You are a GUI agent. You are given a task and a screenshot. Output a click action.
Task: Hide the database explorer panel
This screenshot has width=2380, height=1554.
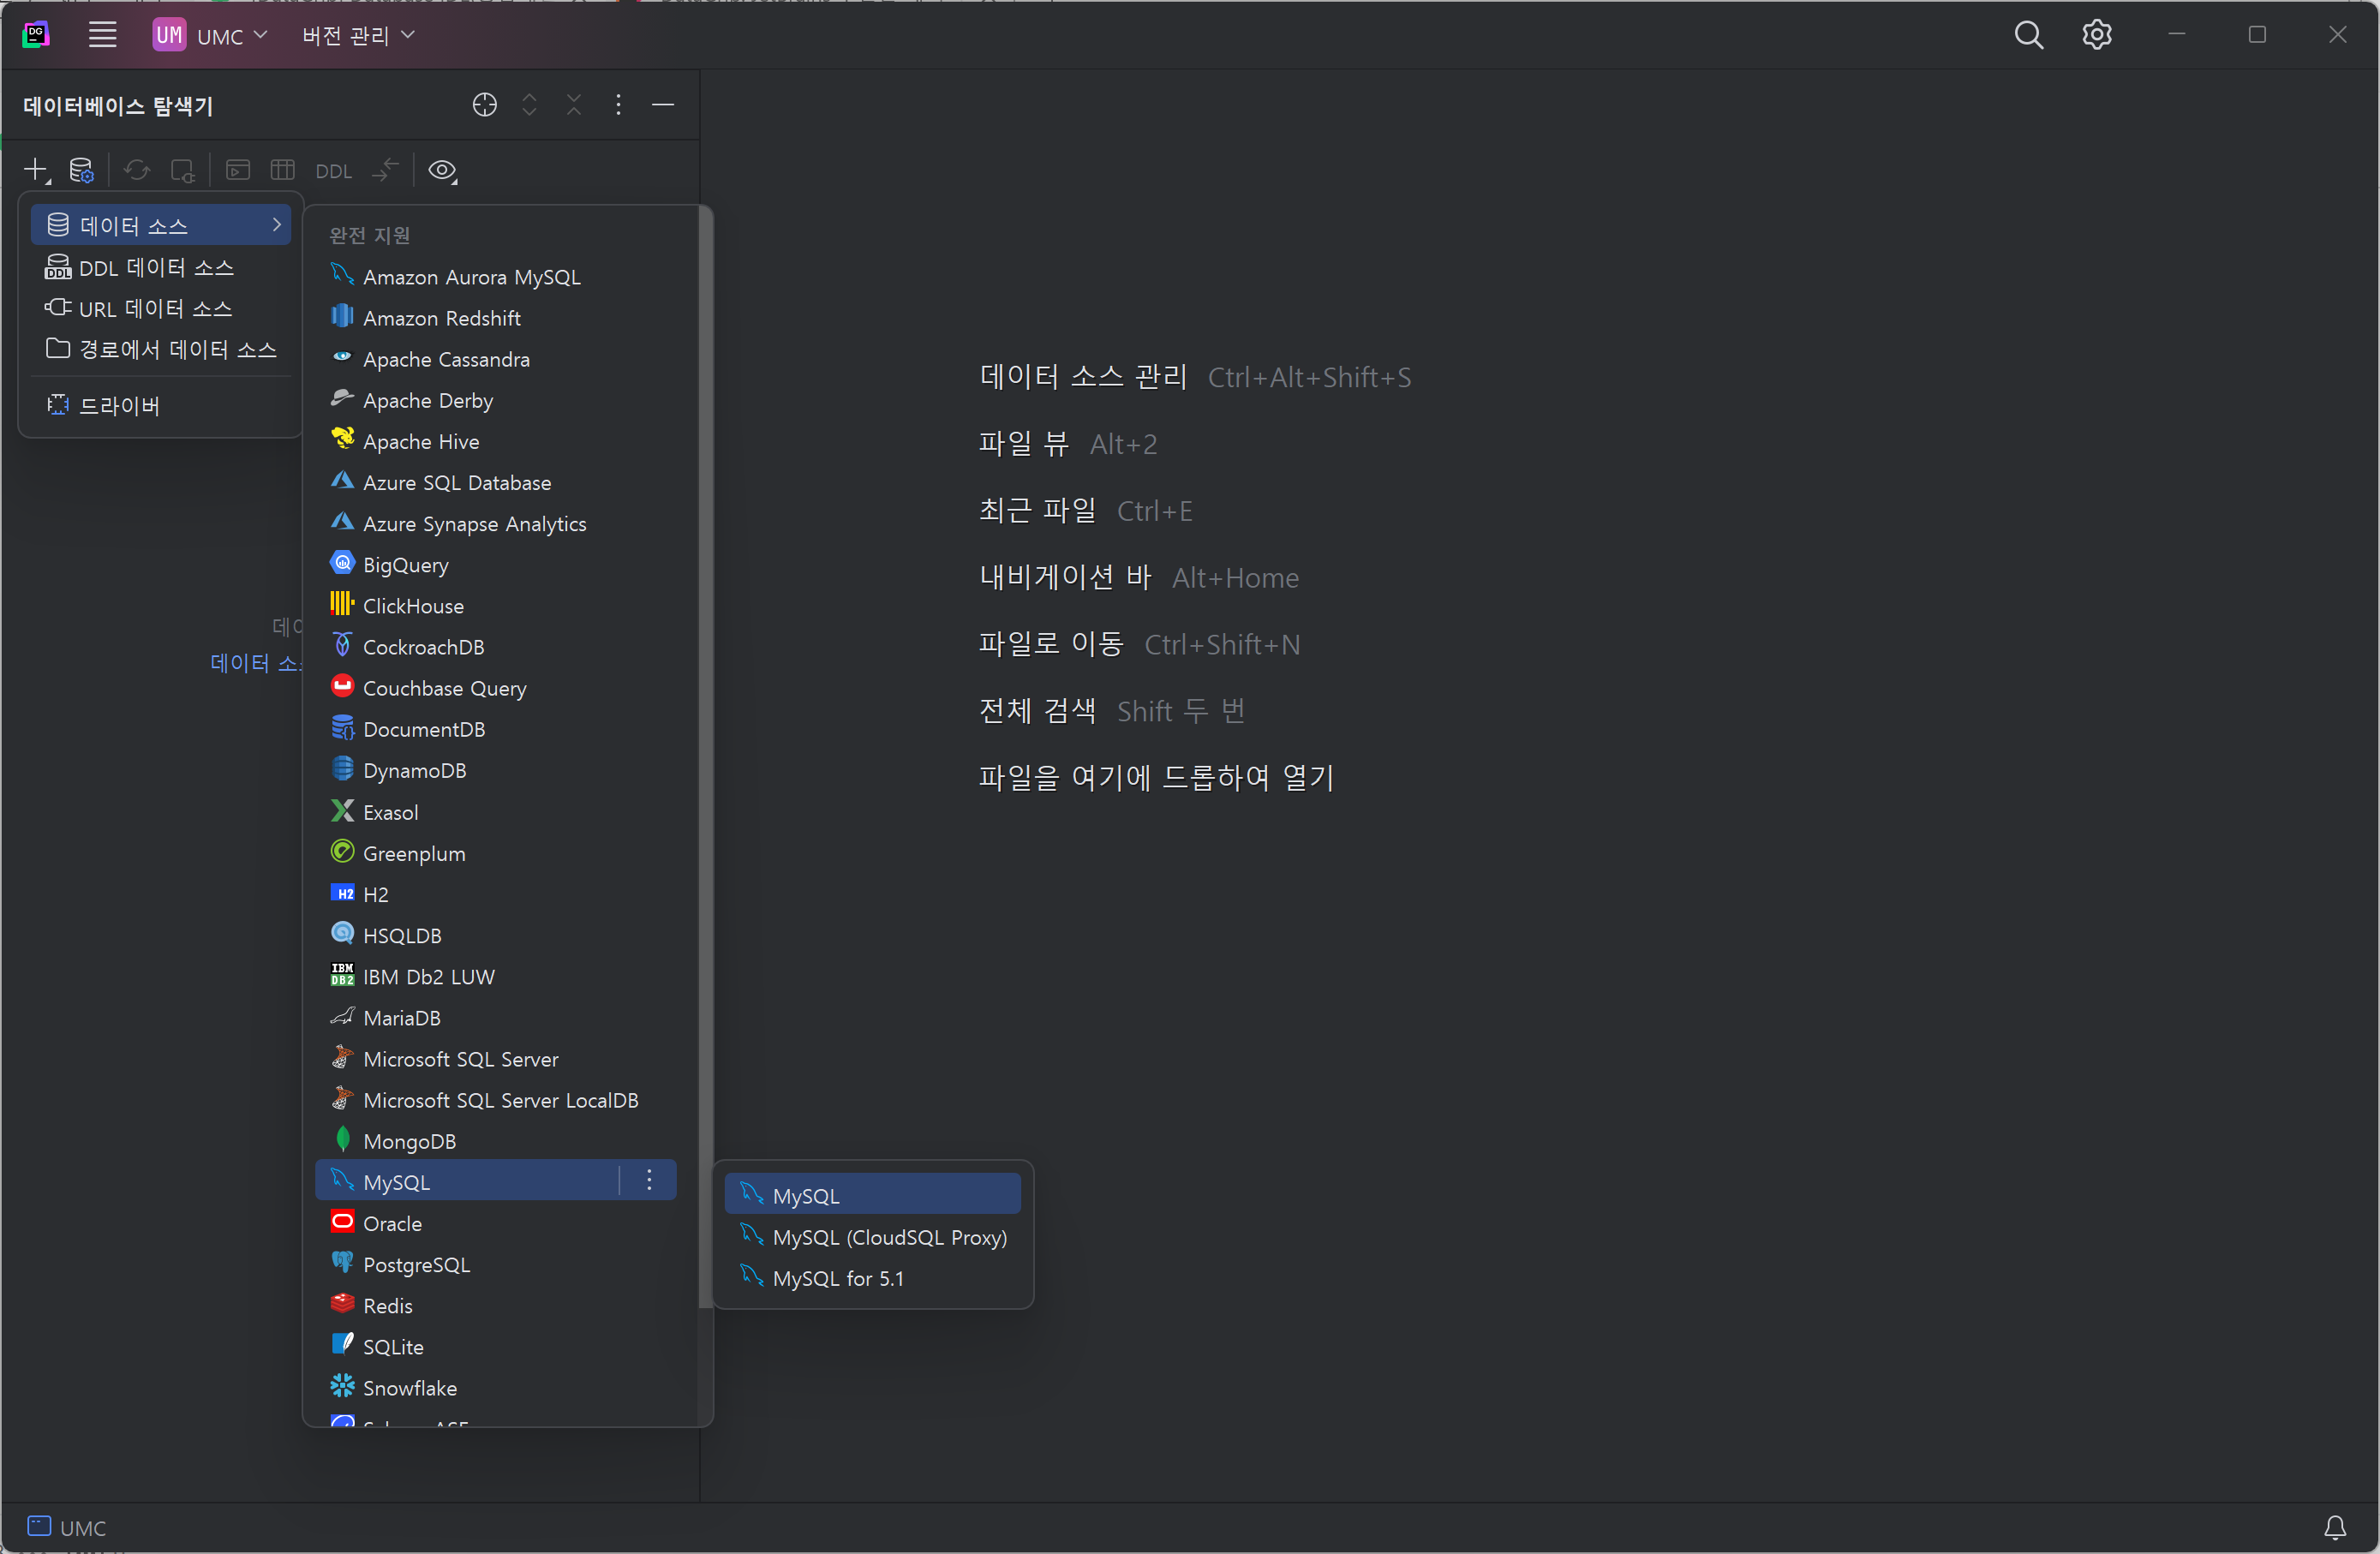pos(662,105)
